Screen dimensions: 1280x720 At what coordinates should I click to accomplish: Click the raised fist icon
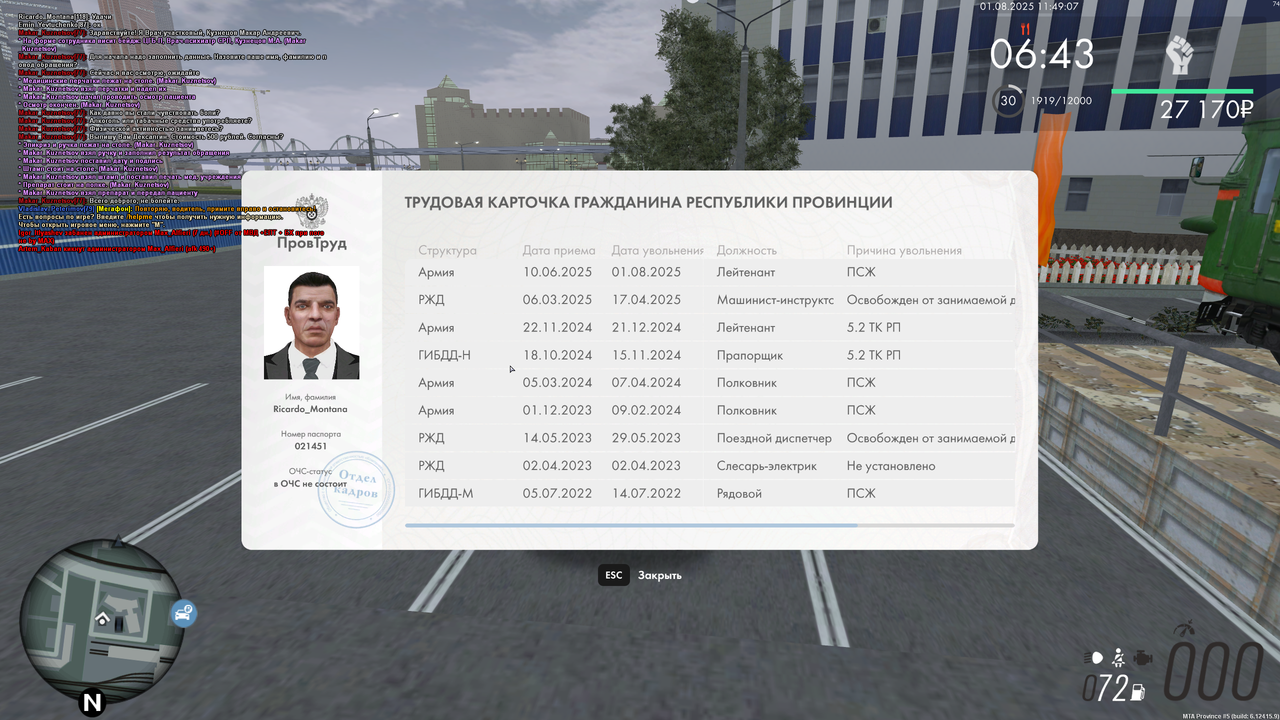click(1181, 55)
